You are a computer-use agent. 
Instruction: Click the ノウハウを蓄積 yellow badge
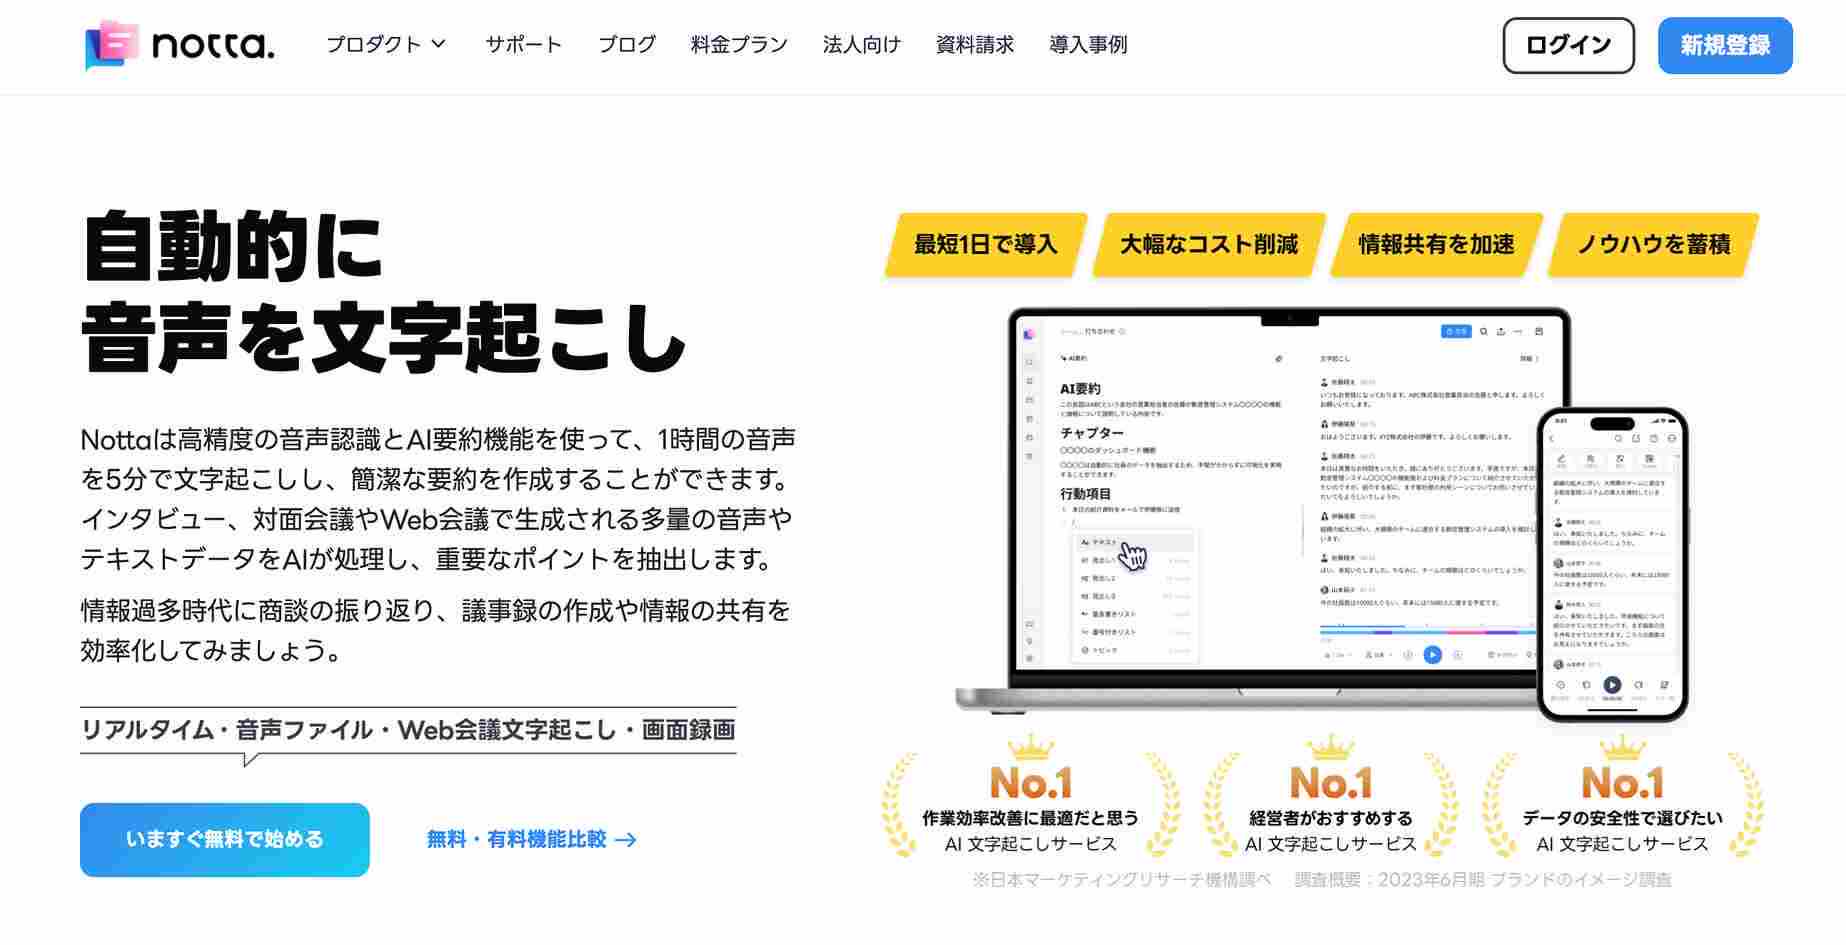pos(1653,244)
